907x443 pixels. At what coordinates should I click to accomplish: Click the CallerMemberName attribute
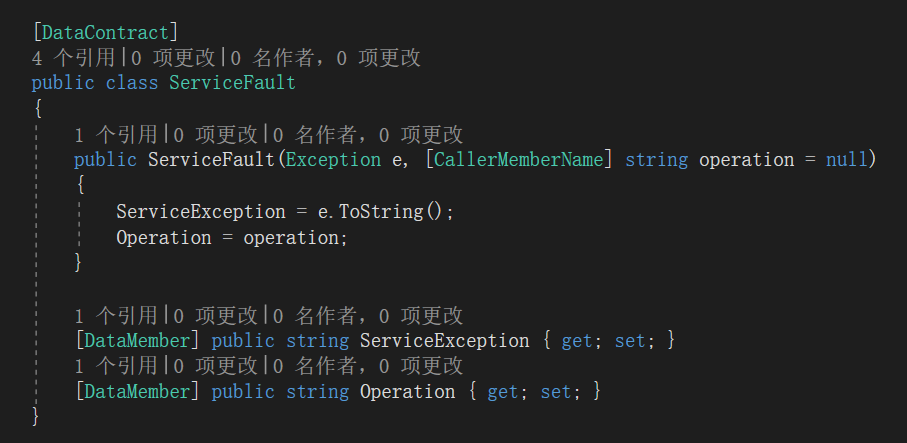pyautogui.click(x=518, y=160)
